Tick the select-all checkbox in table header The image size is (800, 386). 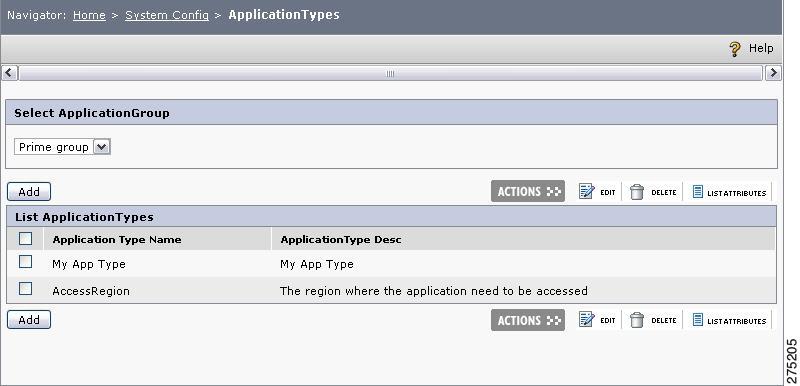pyautogui.click(x=26, y=238)
